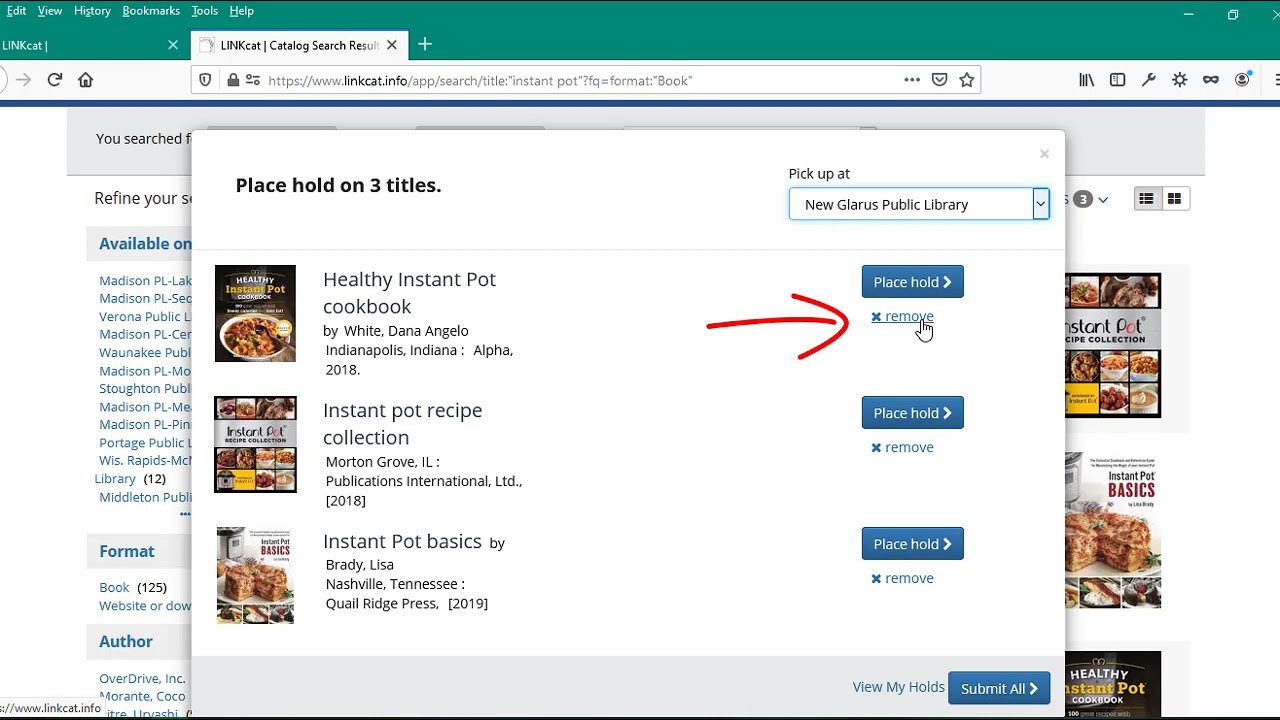Toggle the sidebar view icon
Image resolution: width=1280 pixels, height=720 pixels.
[x=1118, y=80]
